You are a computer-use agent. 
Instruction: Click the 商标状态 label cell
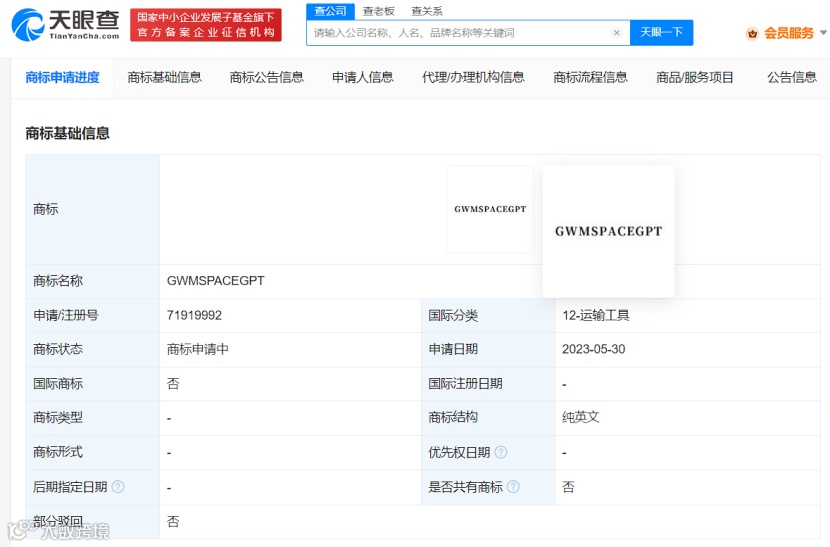pos(93,349)
